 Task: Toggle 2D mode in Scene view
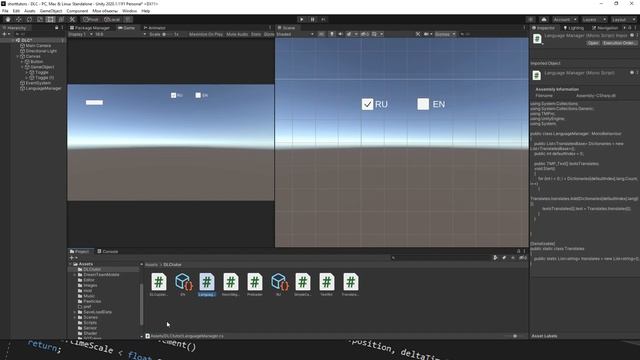[322, 34]
